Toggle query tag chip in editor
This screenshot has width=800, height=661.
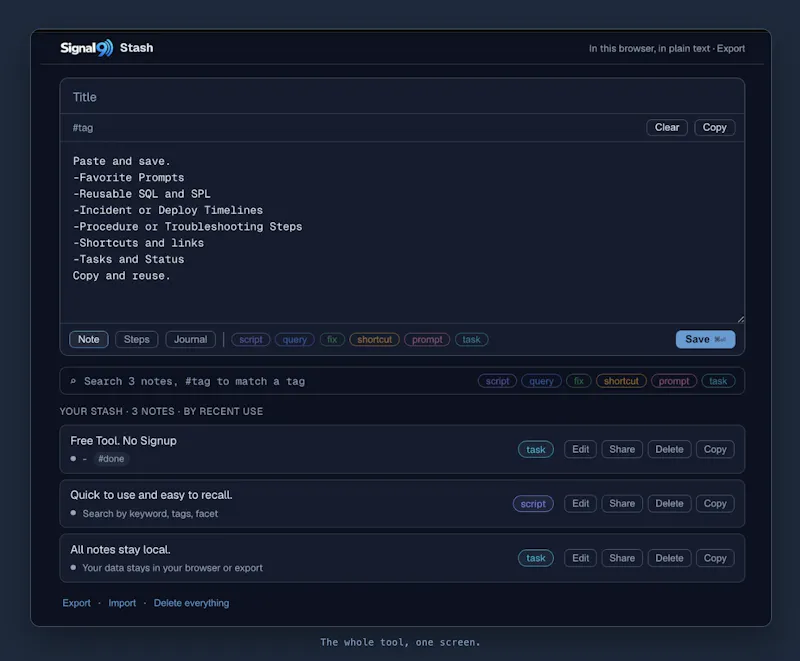coord(294,340)
